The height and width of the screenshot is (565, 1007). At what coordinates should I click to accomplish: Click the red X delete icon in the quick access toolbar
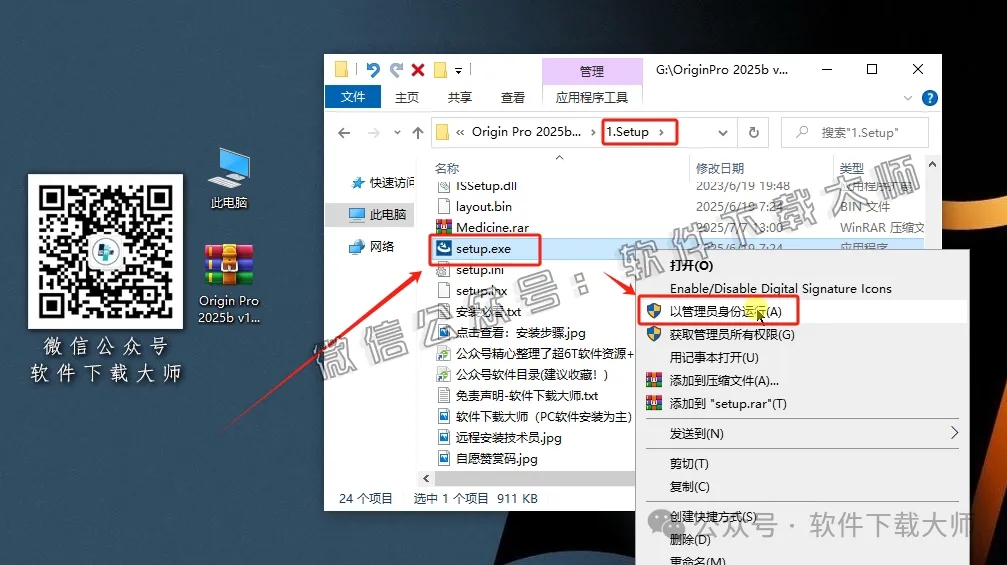coord(418,69)
